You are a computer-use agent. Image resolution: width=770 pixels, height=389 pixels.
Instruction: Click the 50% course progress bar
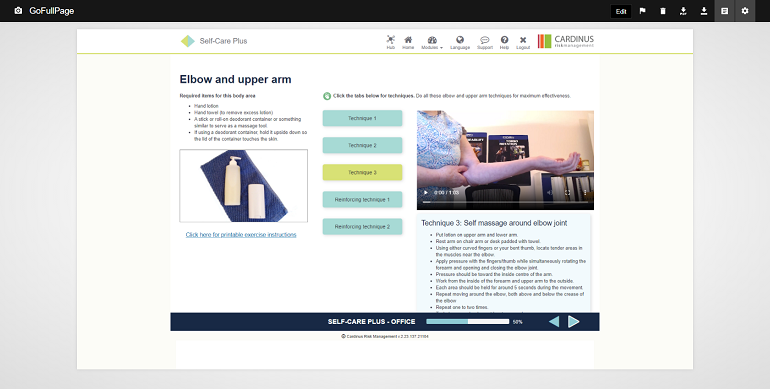(468, 322)
